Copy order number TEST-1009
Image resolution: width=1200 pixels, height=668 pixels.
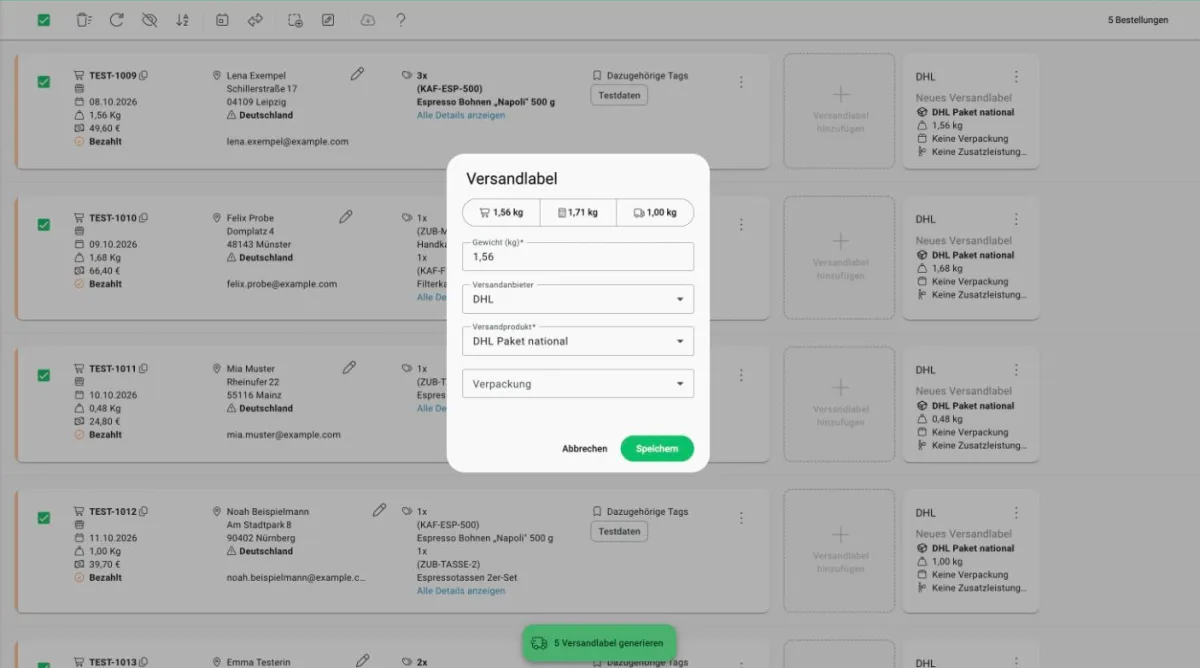pyautogui.click(x=144, y=75)
